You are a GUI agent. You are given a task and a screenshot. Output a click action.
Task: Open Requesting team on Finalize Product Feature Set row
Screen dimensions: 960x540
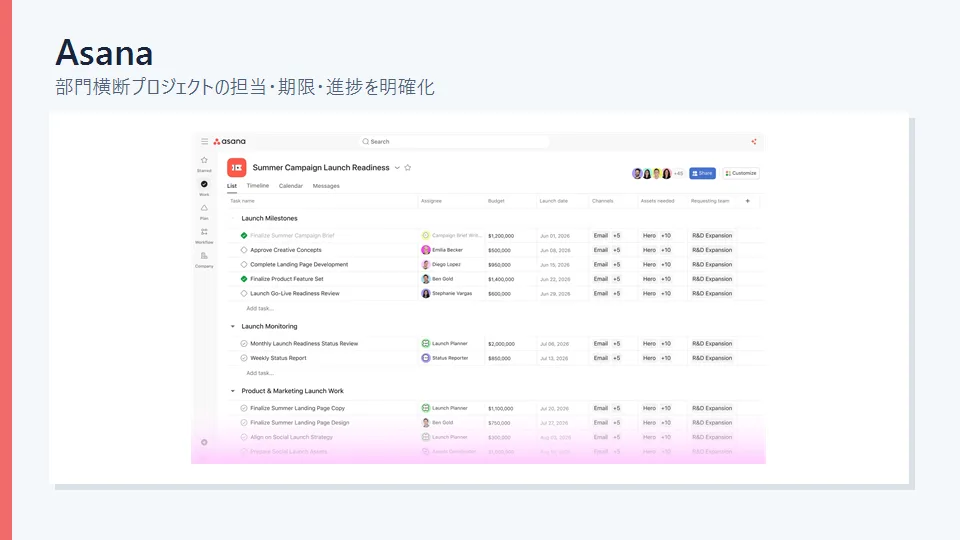(x=712, y=279)
